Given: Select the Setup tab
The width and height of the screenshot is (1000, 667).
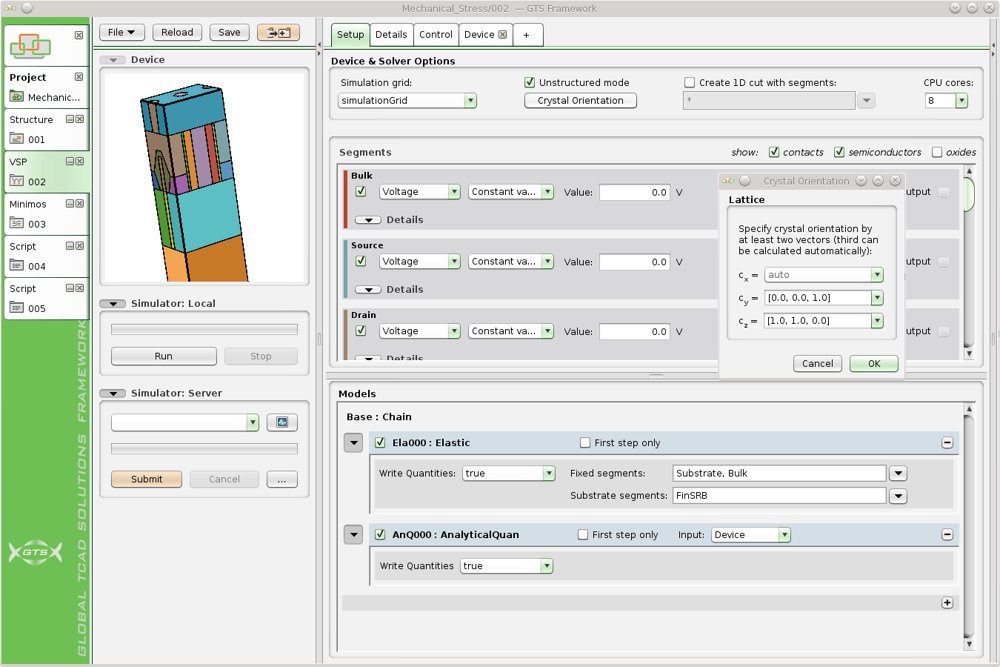Looking at the screenshot, I should click(350, 34).
